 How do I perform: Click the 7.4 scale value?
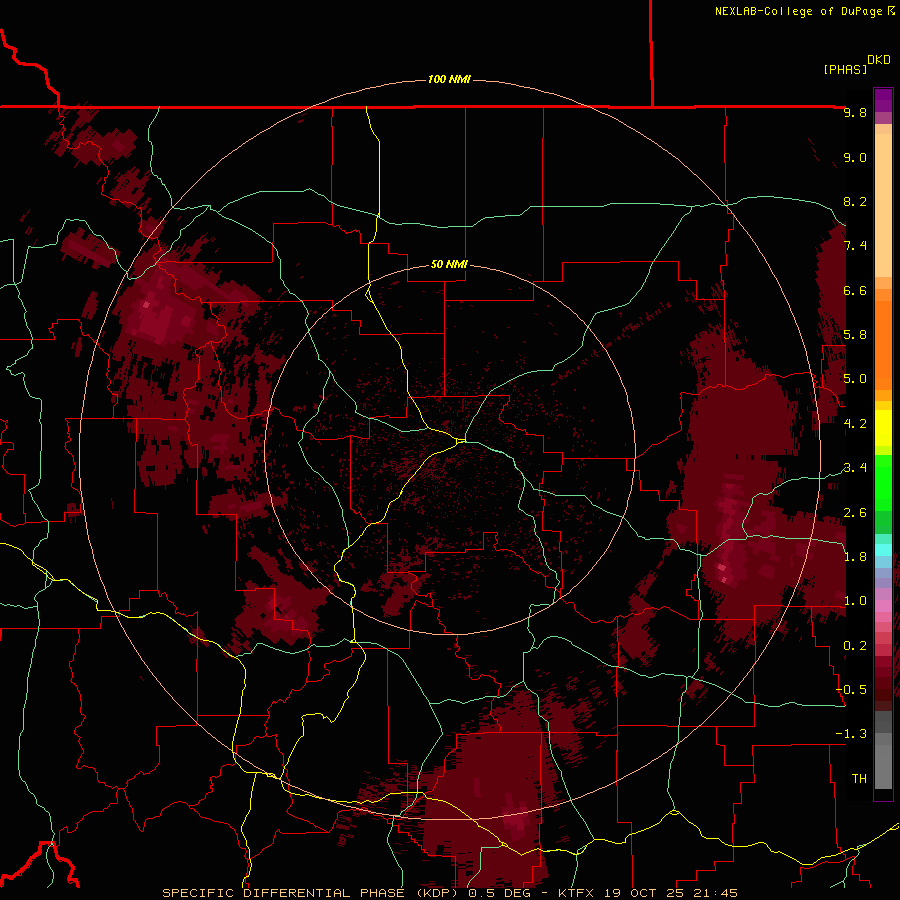click(x=855, y=246)
